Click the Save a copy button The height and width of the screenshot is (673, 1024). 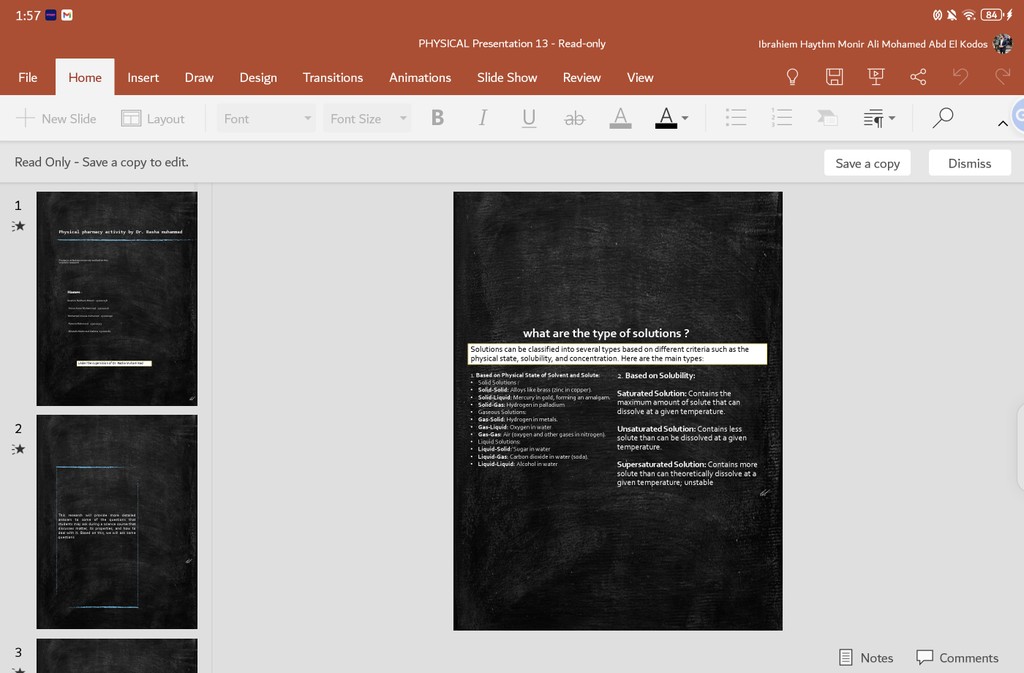click(x=867, y=163)
